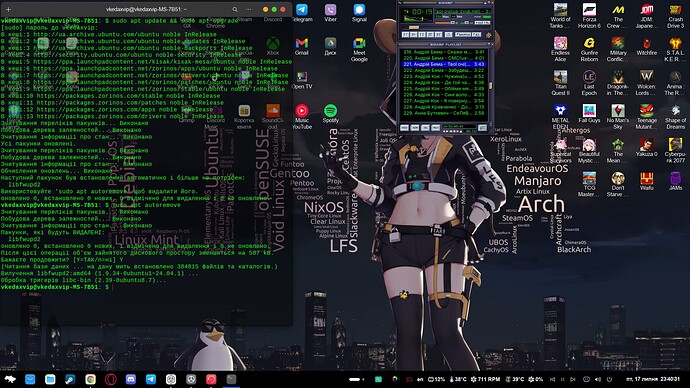Pause playback in Winamp main window
This screenshot has height=388, width=690.
pos(422,34)
